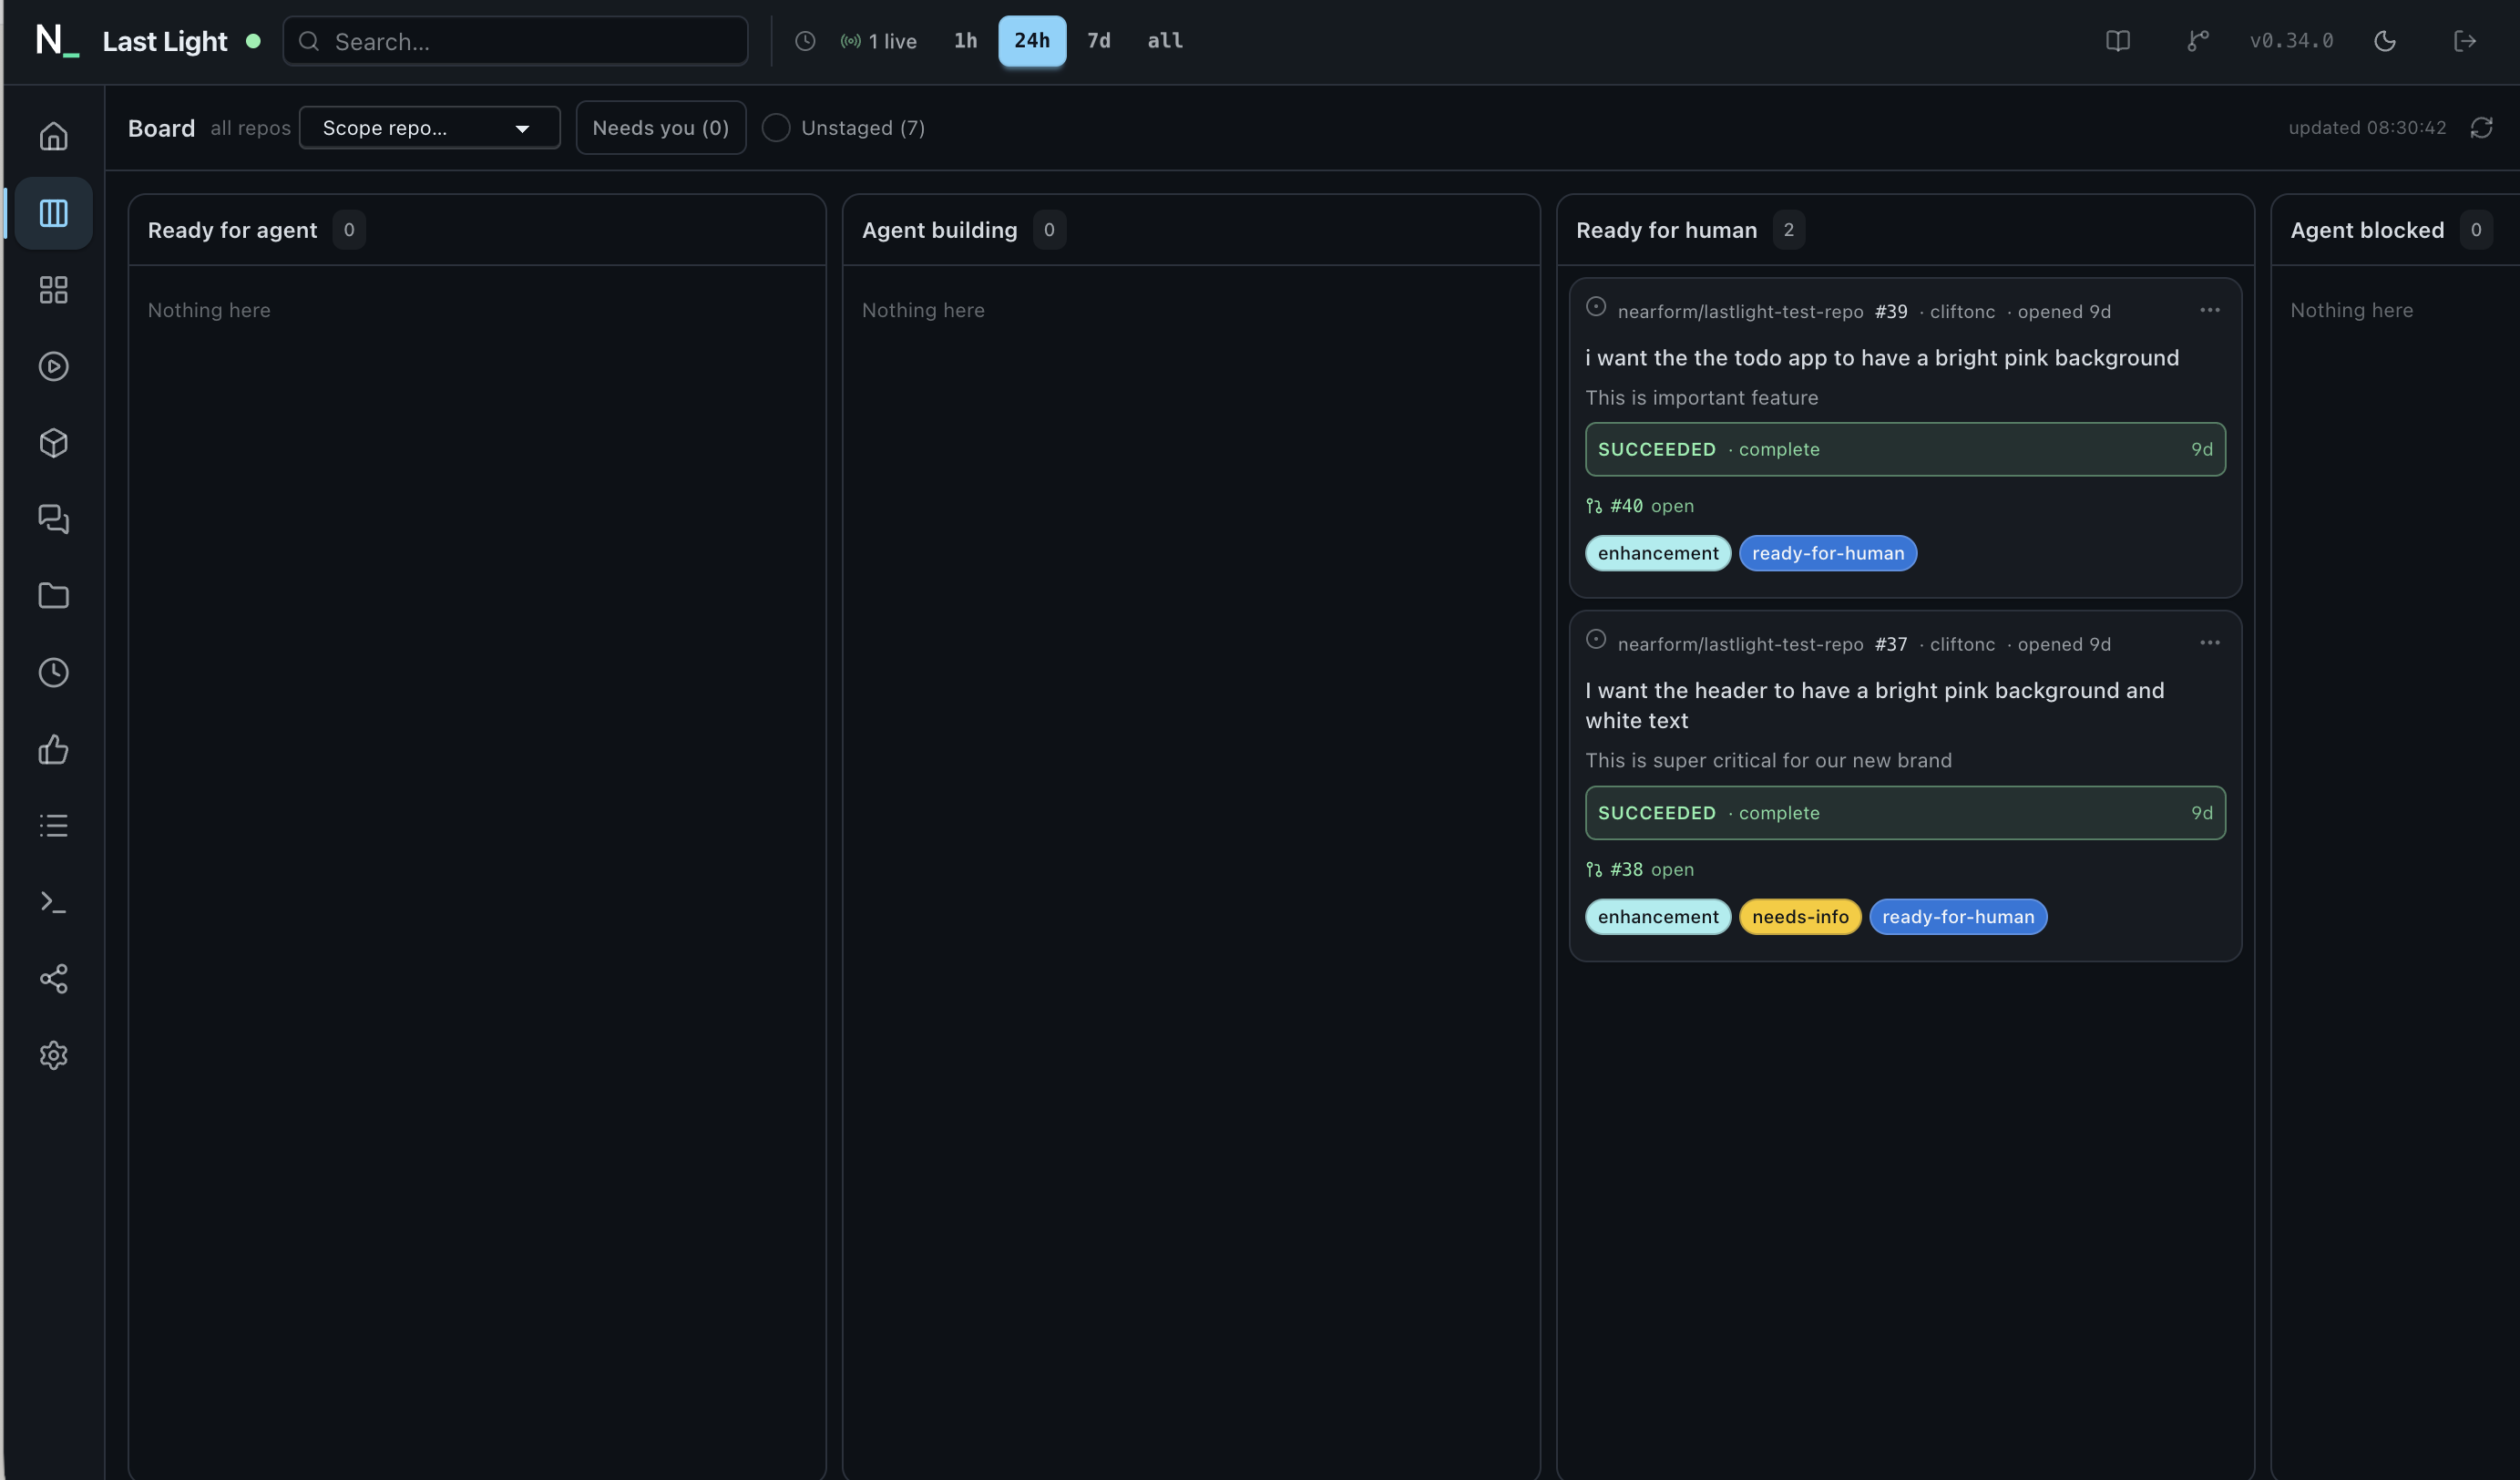Open pull request #38 open link
The width and height of the screenshot is (2520, 1480).
coord(1640,870)
